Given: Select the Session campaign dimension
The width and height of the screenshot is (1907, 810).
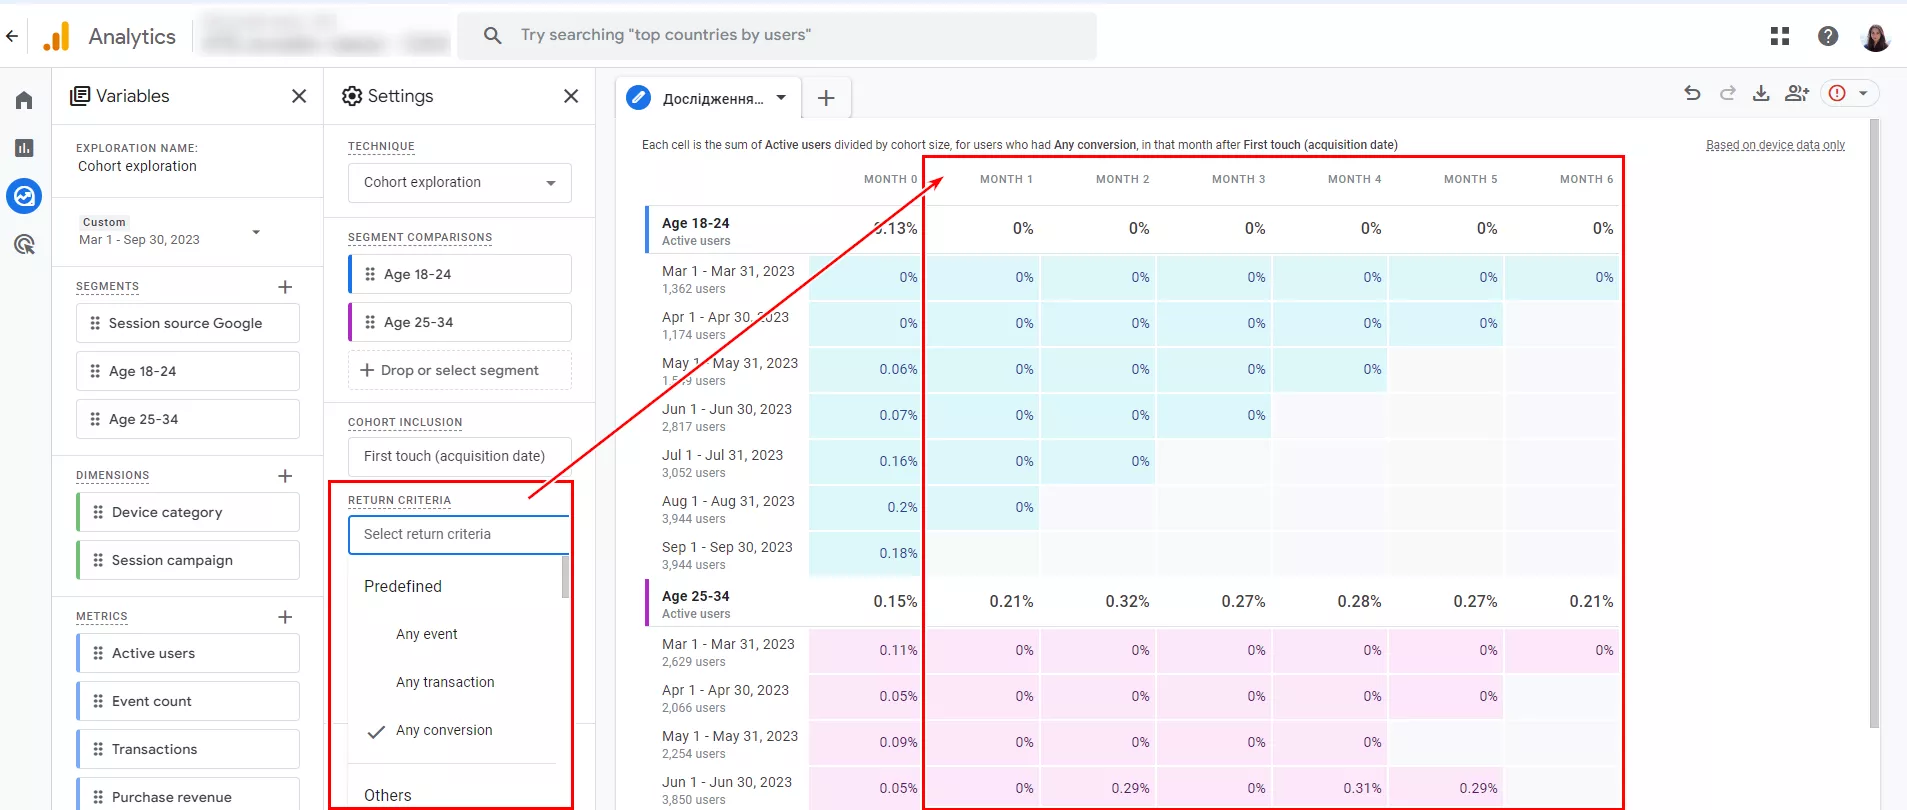Looking at the screenshot, I should click(x=188, y=561).
